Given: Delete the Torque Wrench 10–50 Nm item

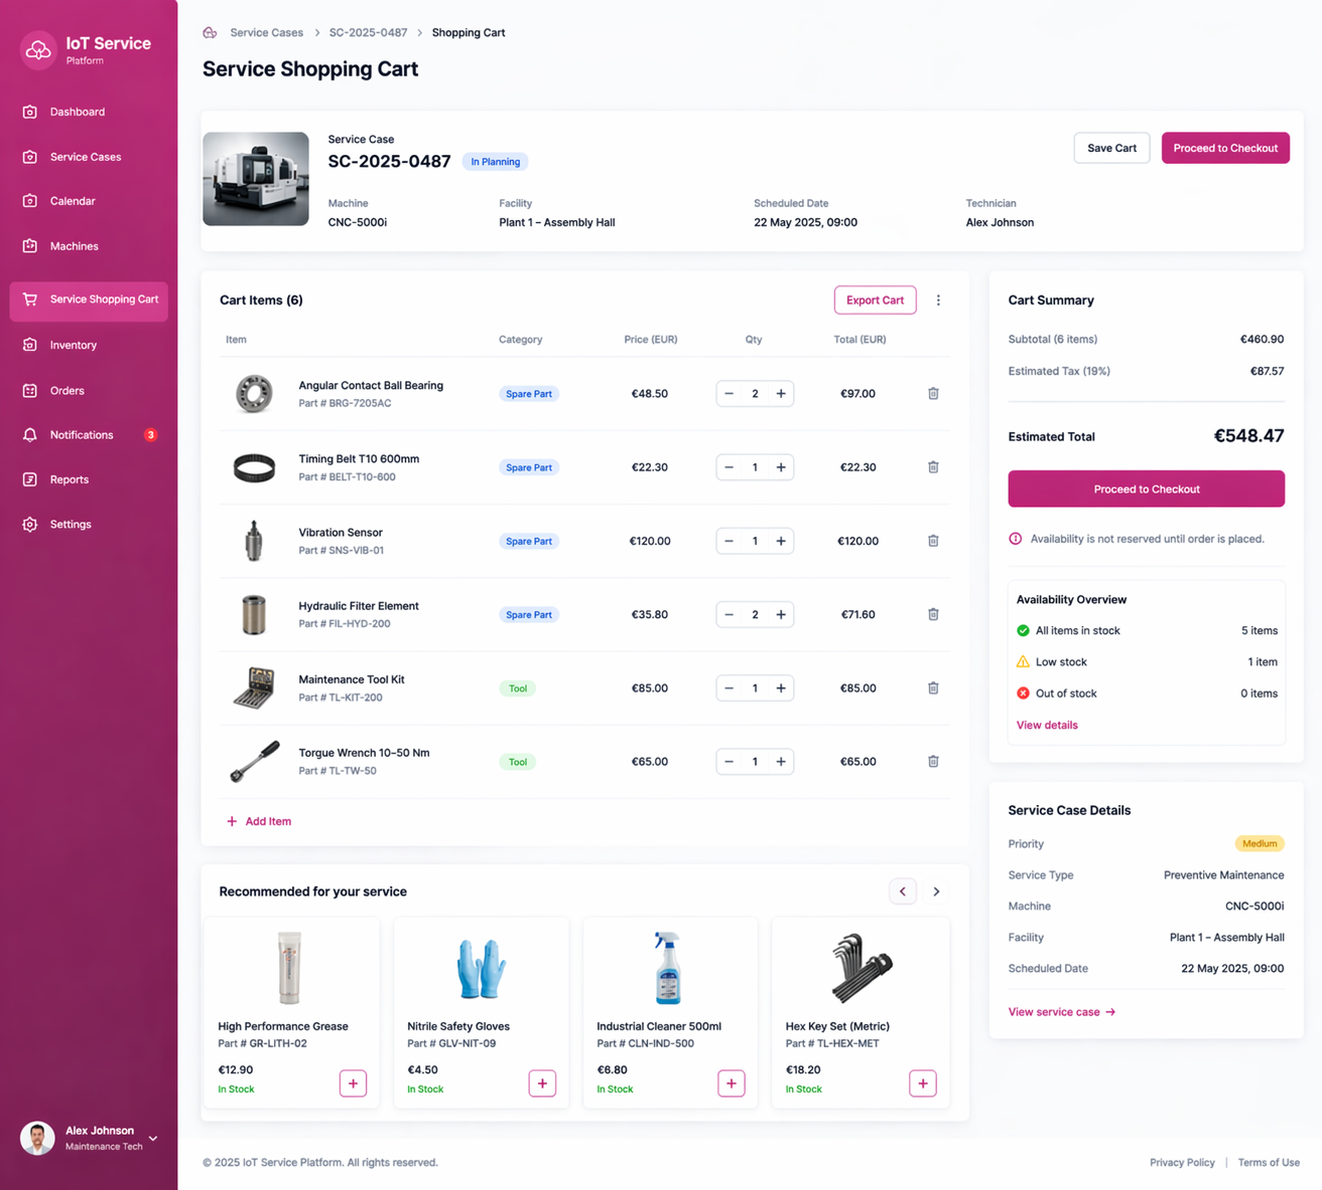Looking at the screenshot, I should click(x=933, y=761).
